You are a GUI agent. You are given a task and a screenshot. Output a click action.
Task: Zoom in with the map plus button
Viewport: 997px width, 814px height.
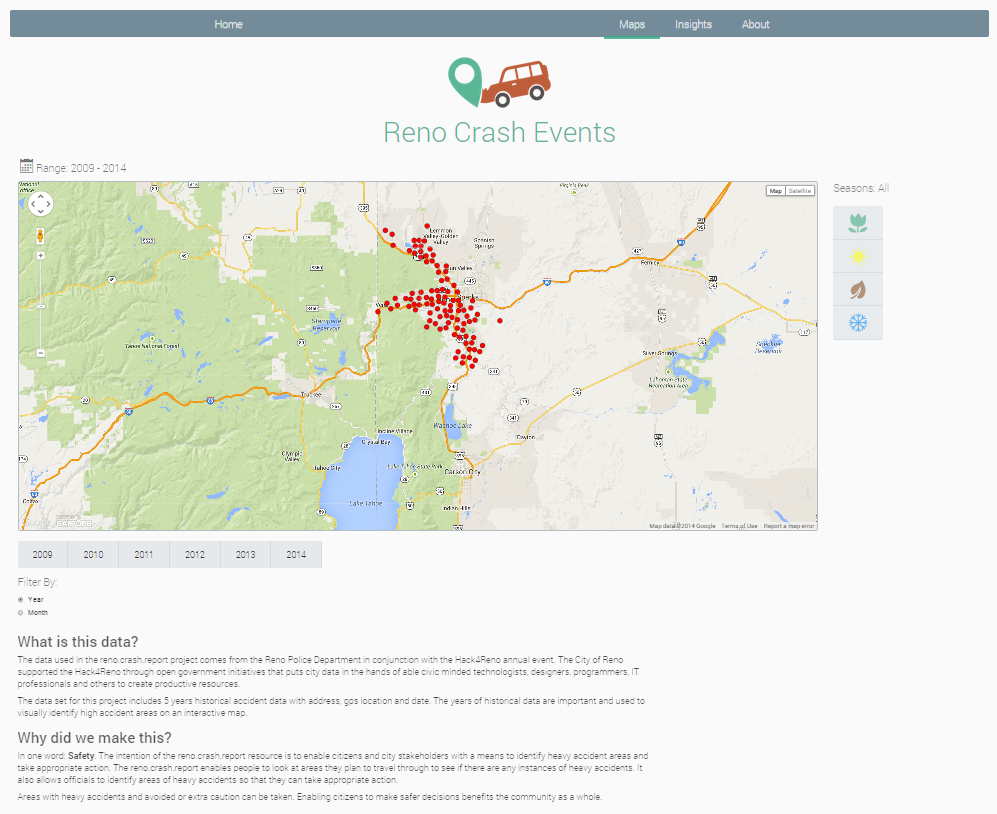pyautogui.click(x=41, y=256)
